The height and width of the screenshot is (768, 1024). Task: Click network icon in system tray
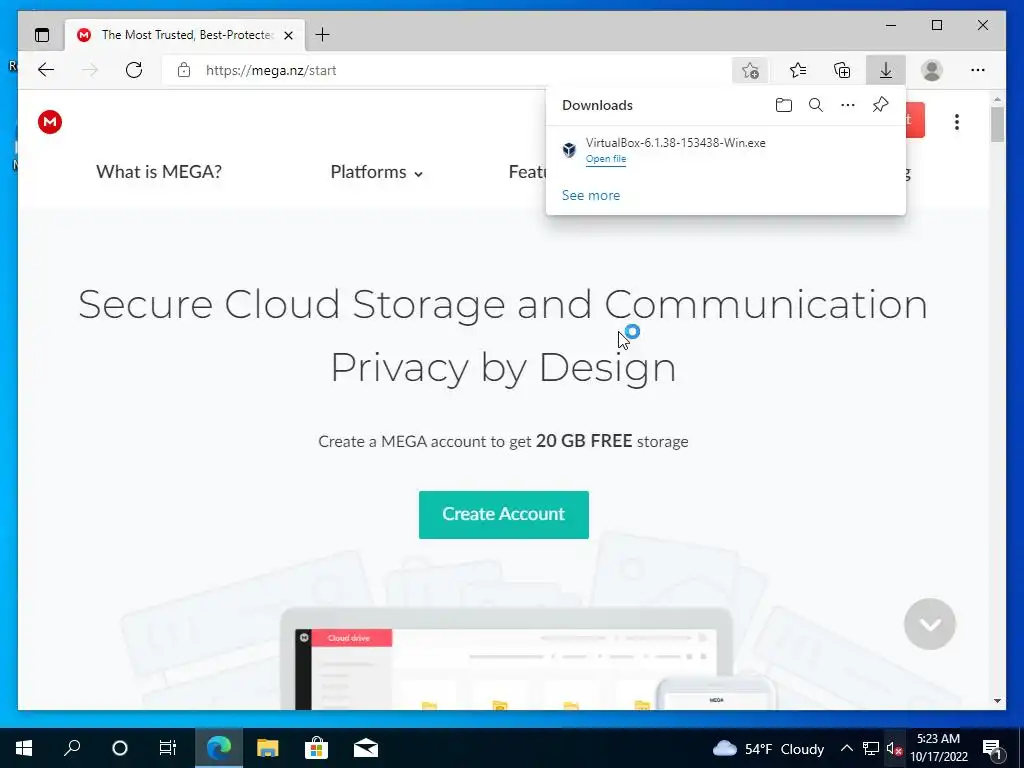pyautogui.click(x=871, y=748)
